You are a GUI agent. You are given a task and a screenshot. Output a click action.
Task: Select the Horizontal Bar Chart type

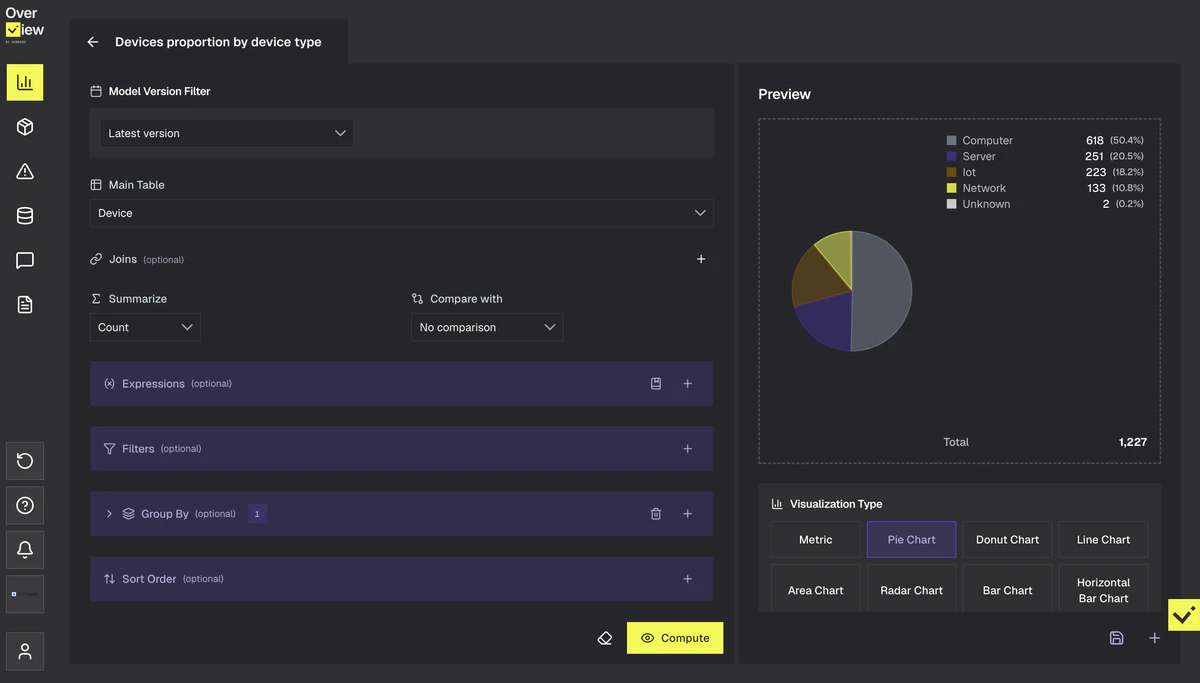tap(1103, 590)
